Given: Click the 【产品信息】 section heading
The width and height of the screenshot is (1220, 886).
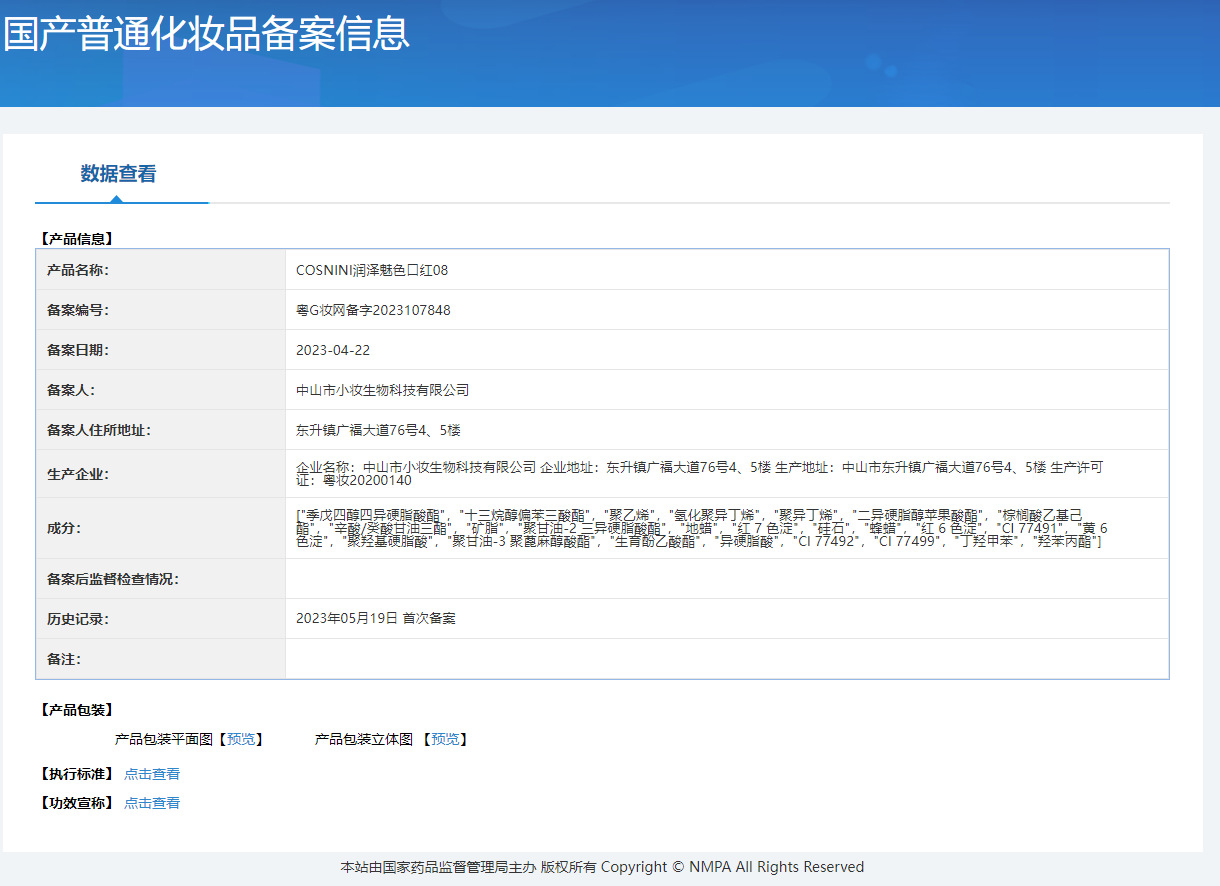Looking at the screenshot, I should pos(77,239).
